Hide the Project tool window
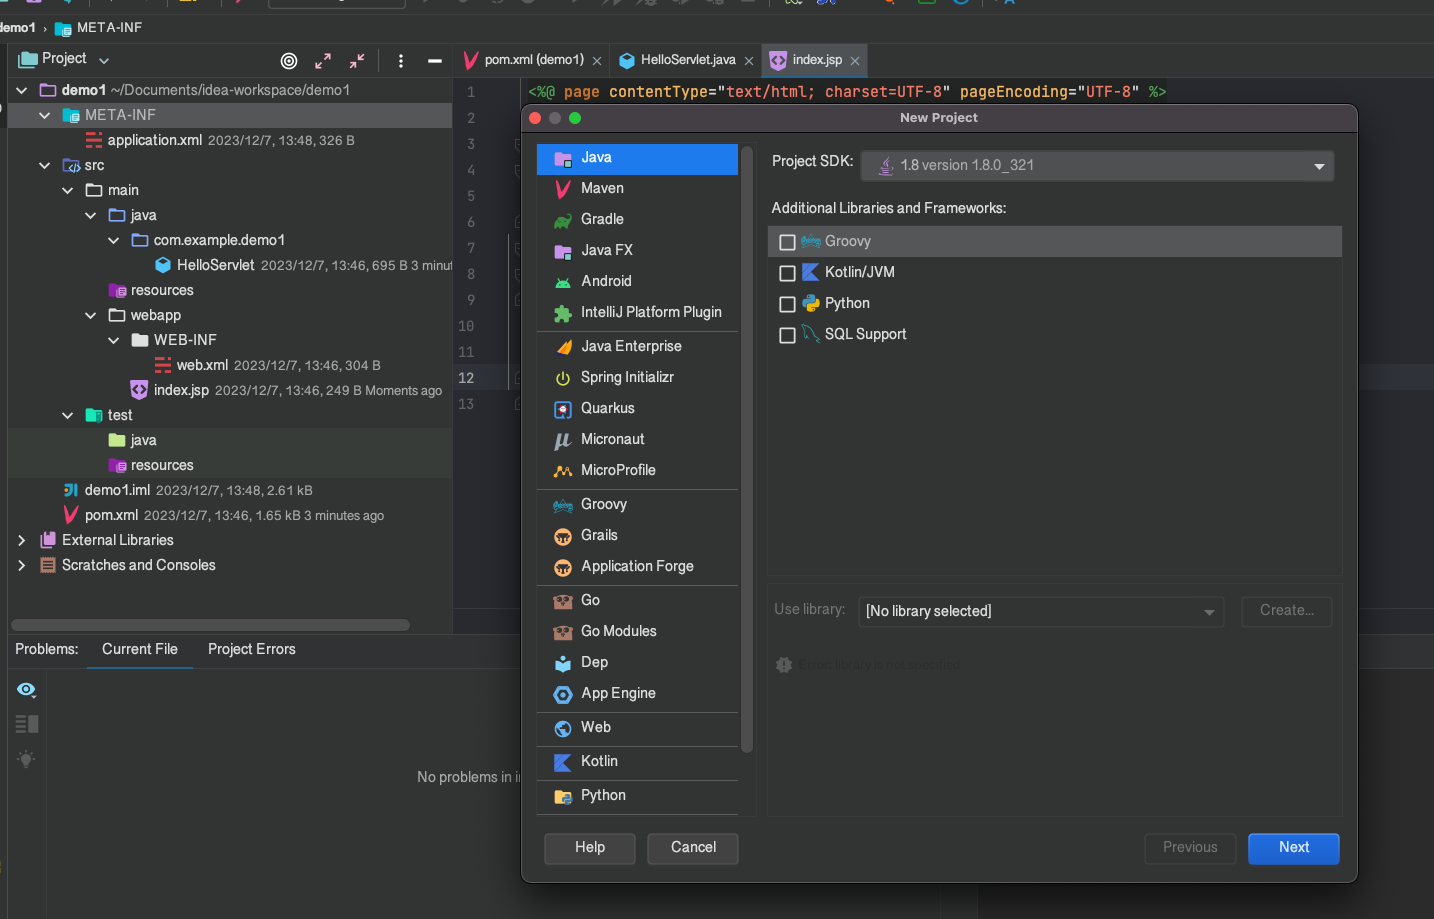 click(x=435, y=61)
